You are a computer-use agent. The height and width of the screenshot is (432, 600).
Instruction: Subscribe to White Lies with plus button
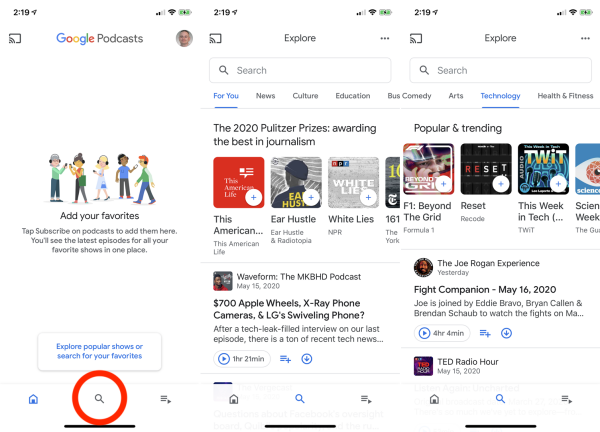coord(368,197)
